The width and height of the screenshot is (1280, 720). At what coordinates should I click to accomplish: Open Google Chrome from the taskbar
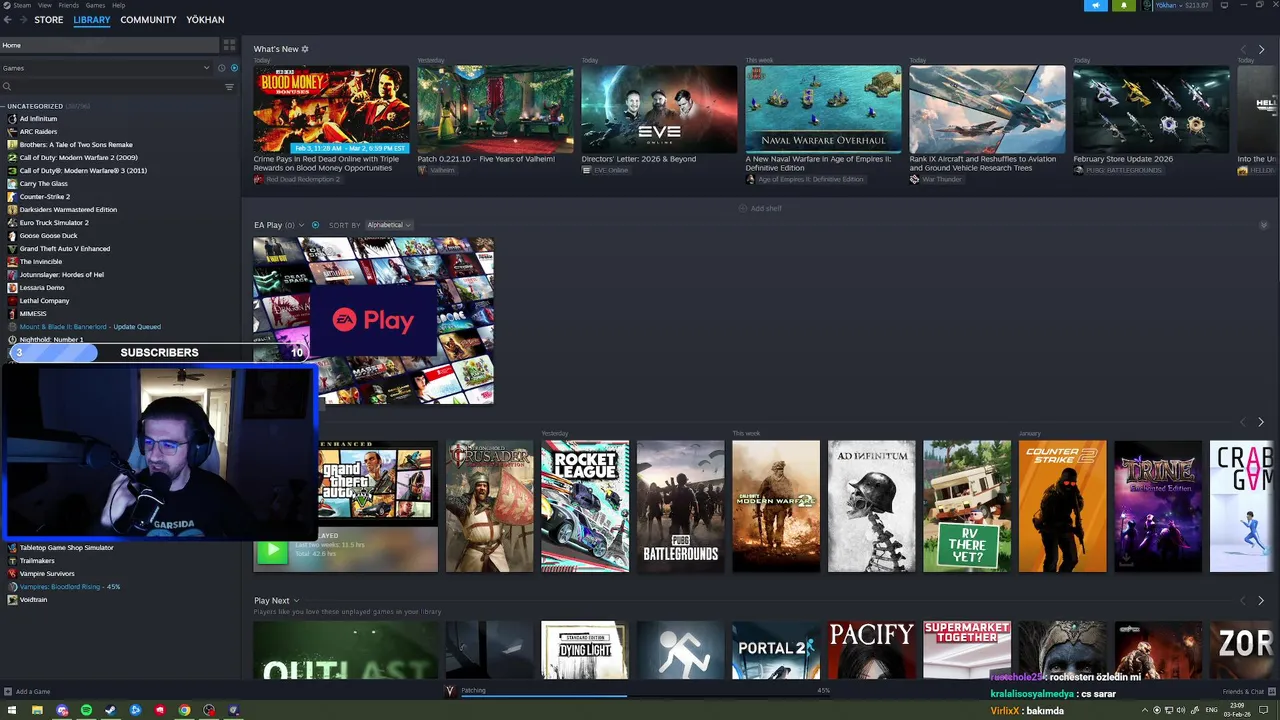pyautogui.click(x=184, y=710)
